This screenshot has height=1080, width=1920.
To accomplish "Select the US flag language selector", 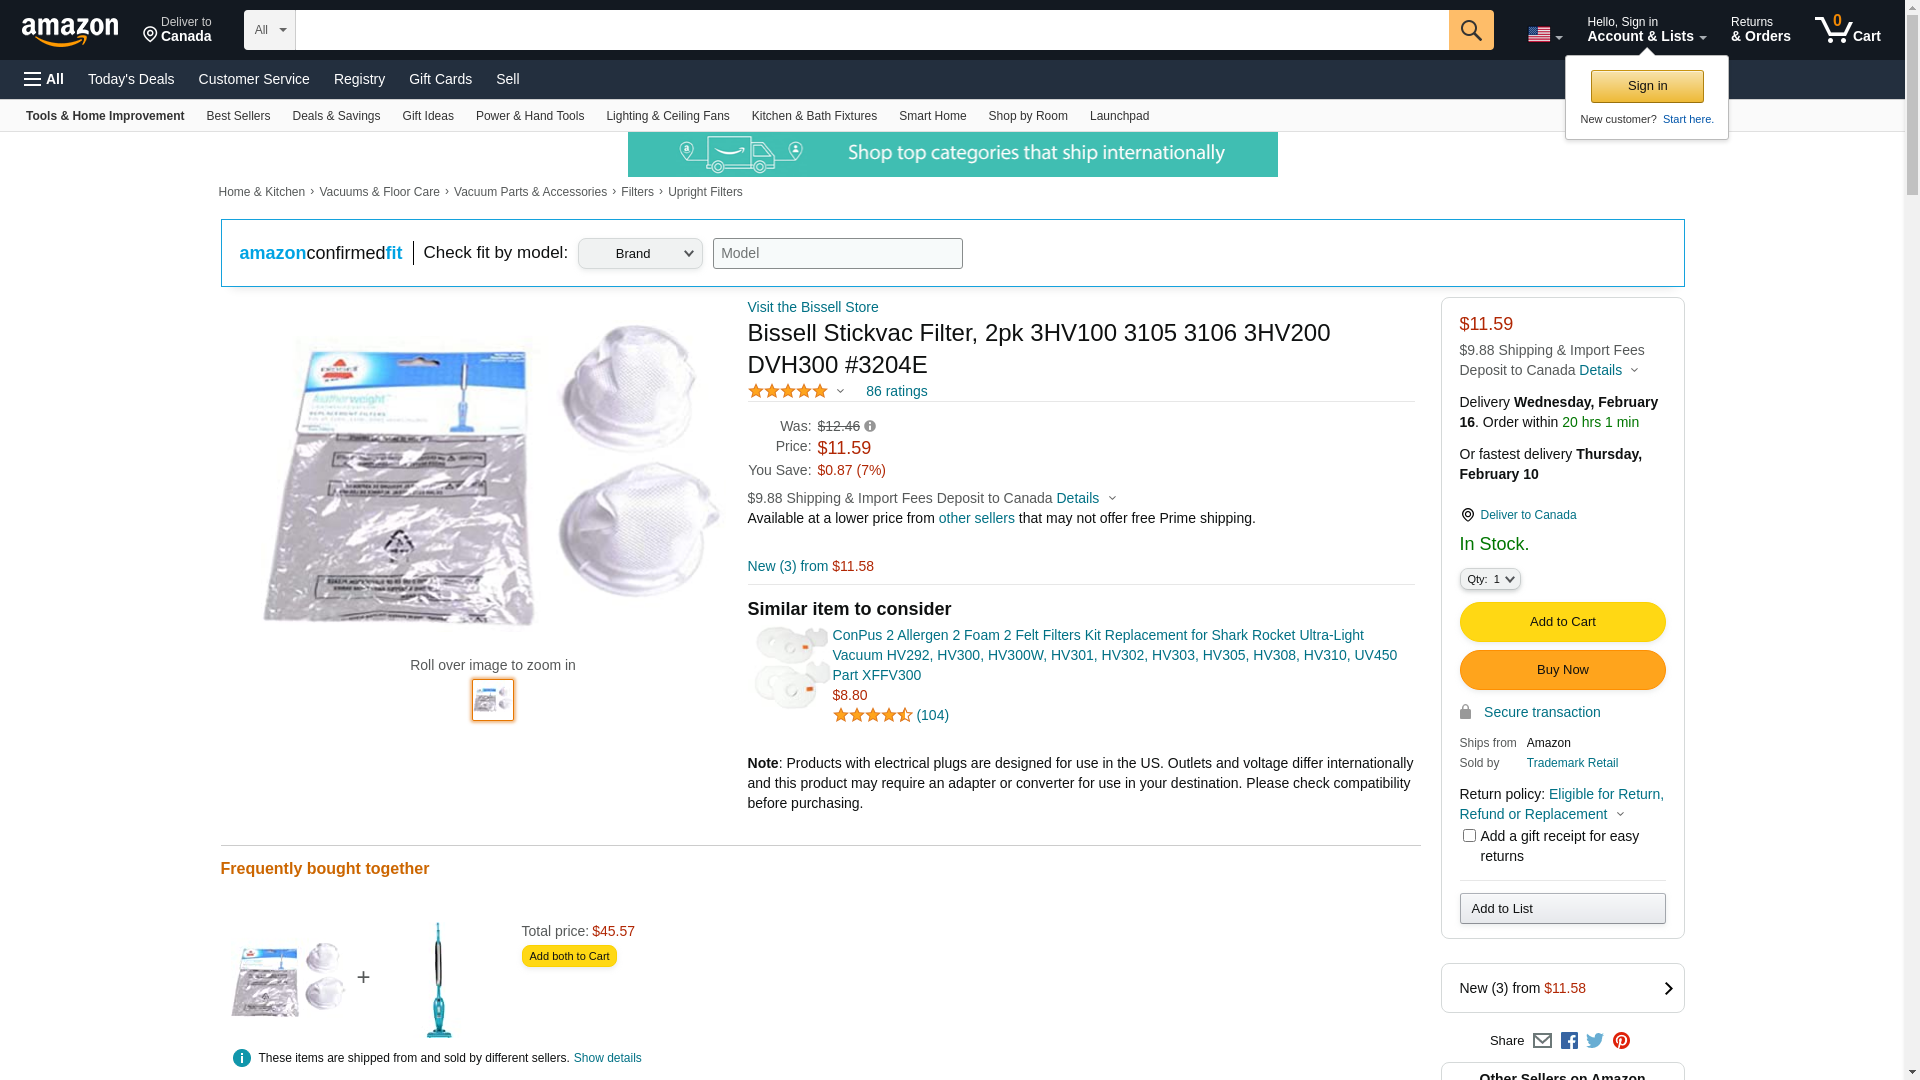I will (x=1544, y=34).
